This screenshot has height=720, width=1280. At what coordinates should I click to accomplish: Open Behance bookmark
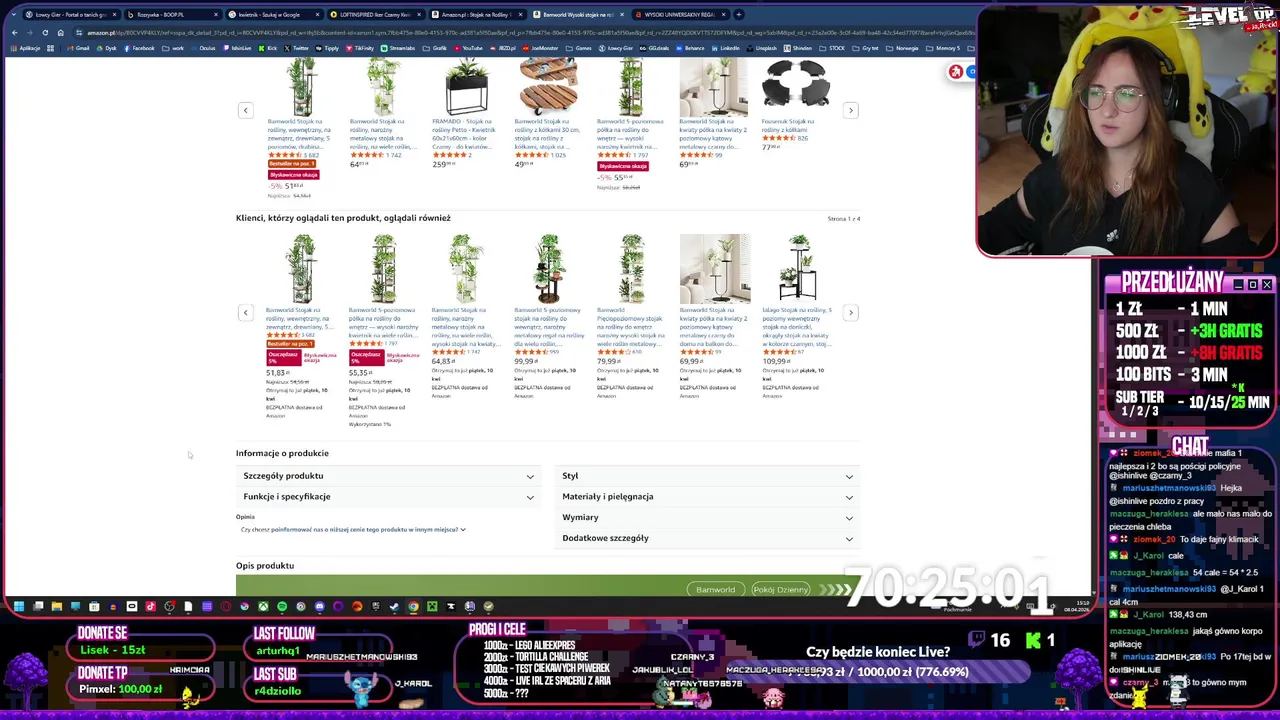pyautogui.click(x=689, y=48)
